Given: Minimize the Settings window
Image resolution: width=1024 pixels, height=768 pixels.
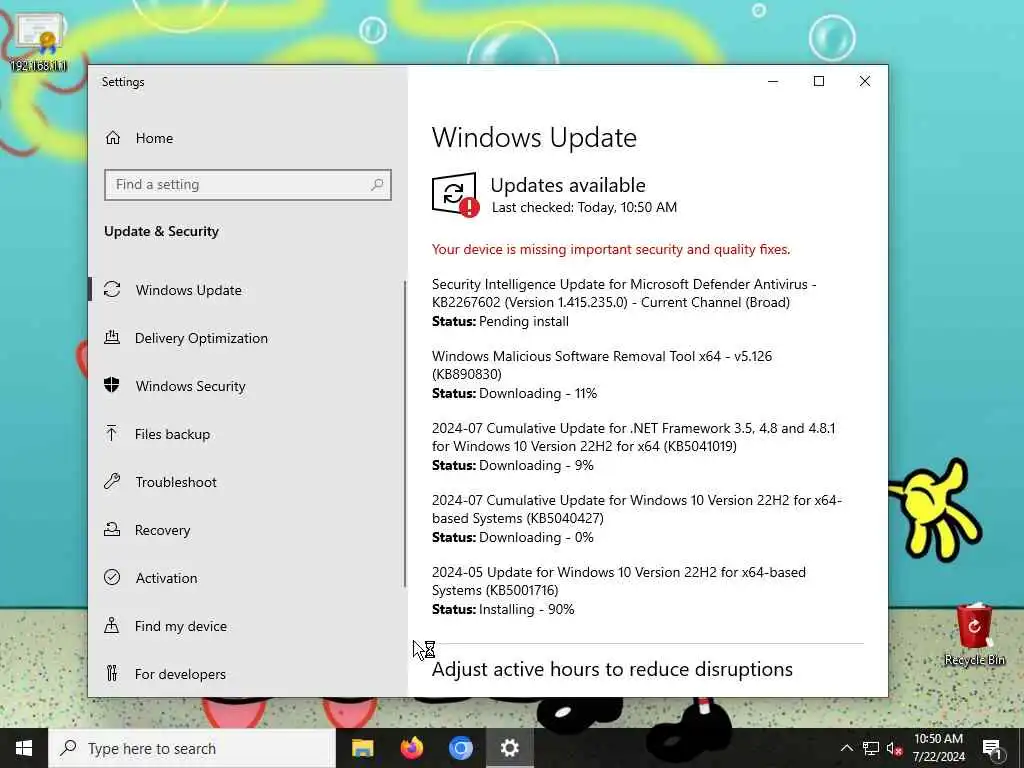Looking at the screenshot, I should (773, 81).
